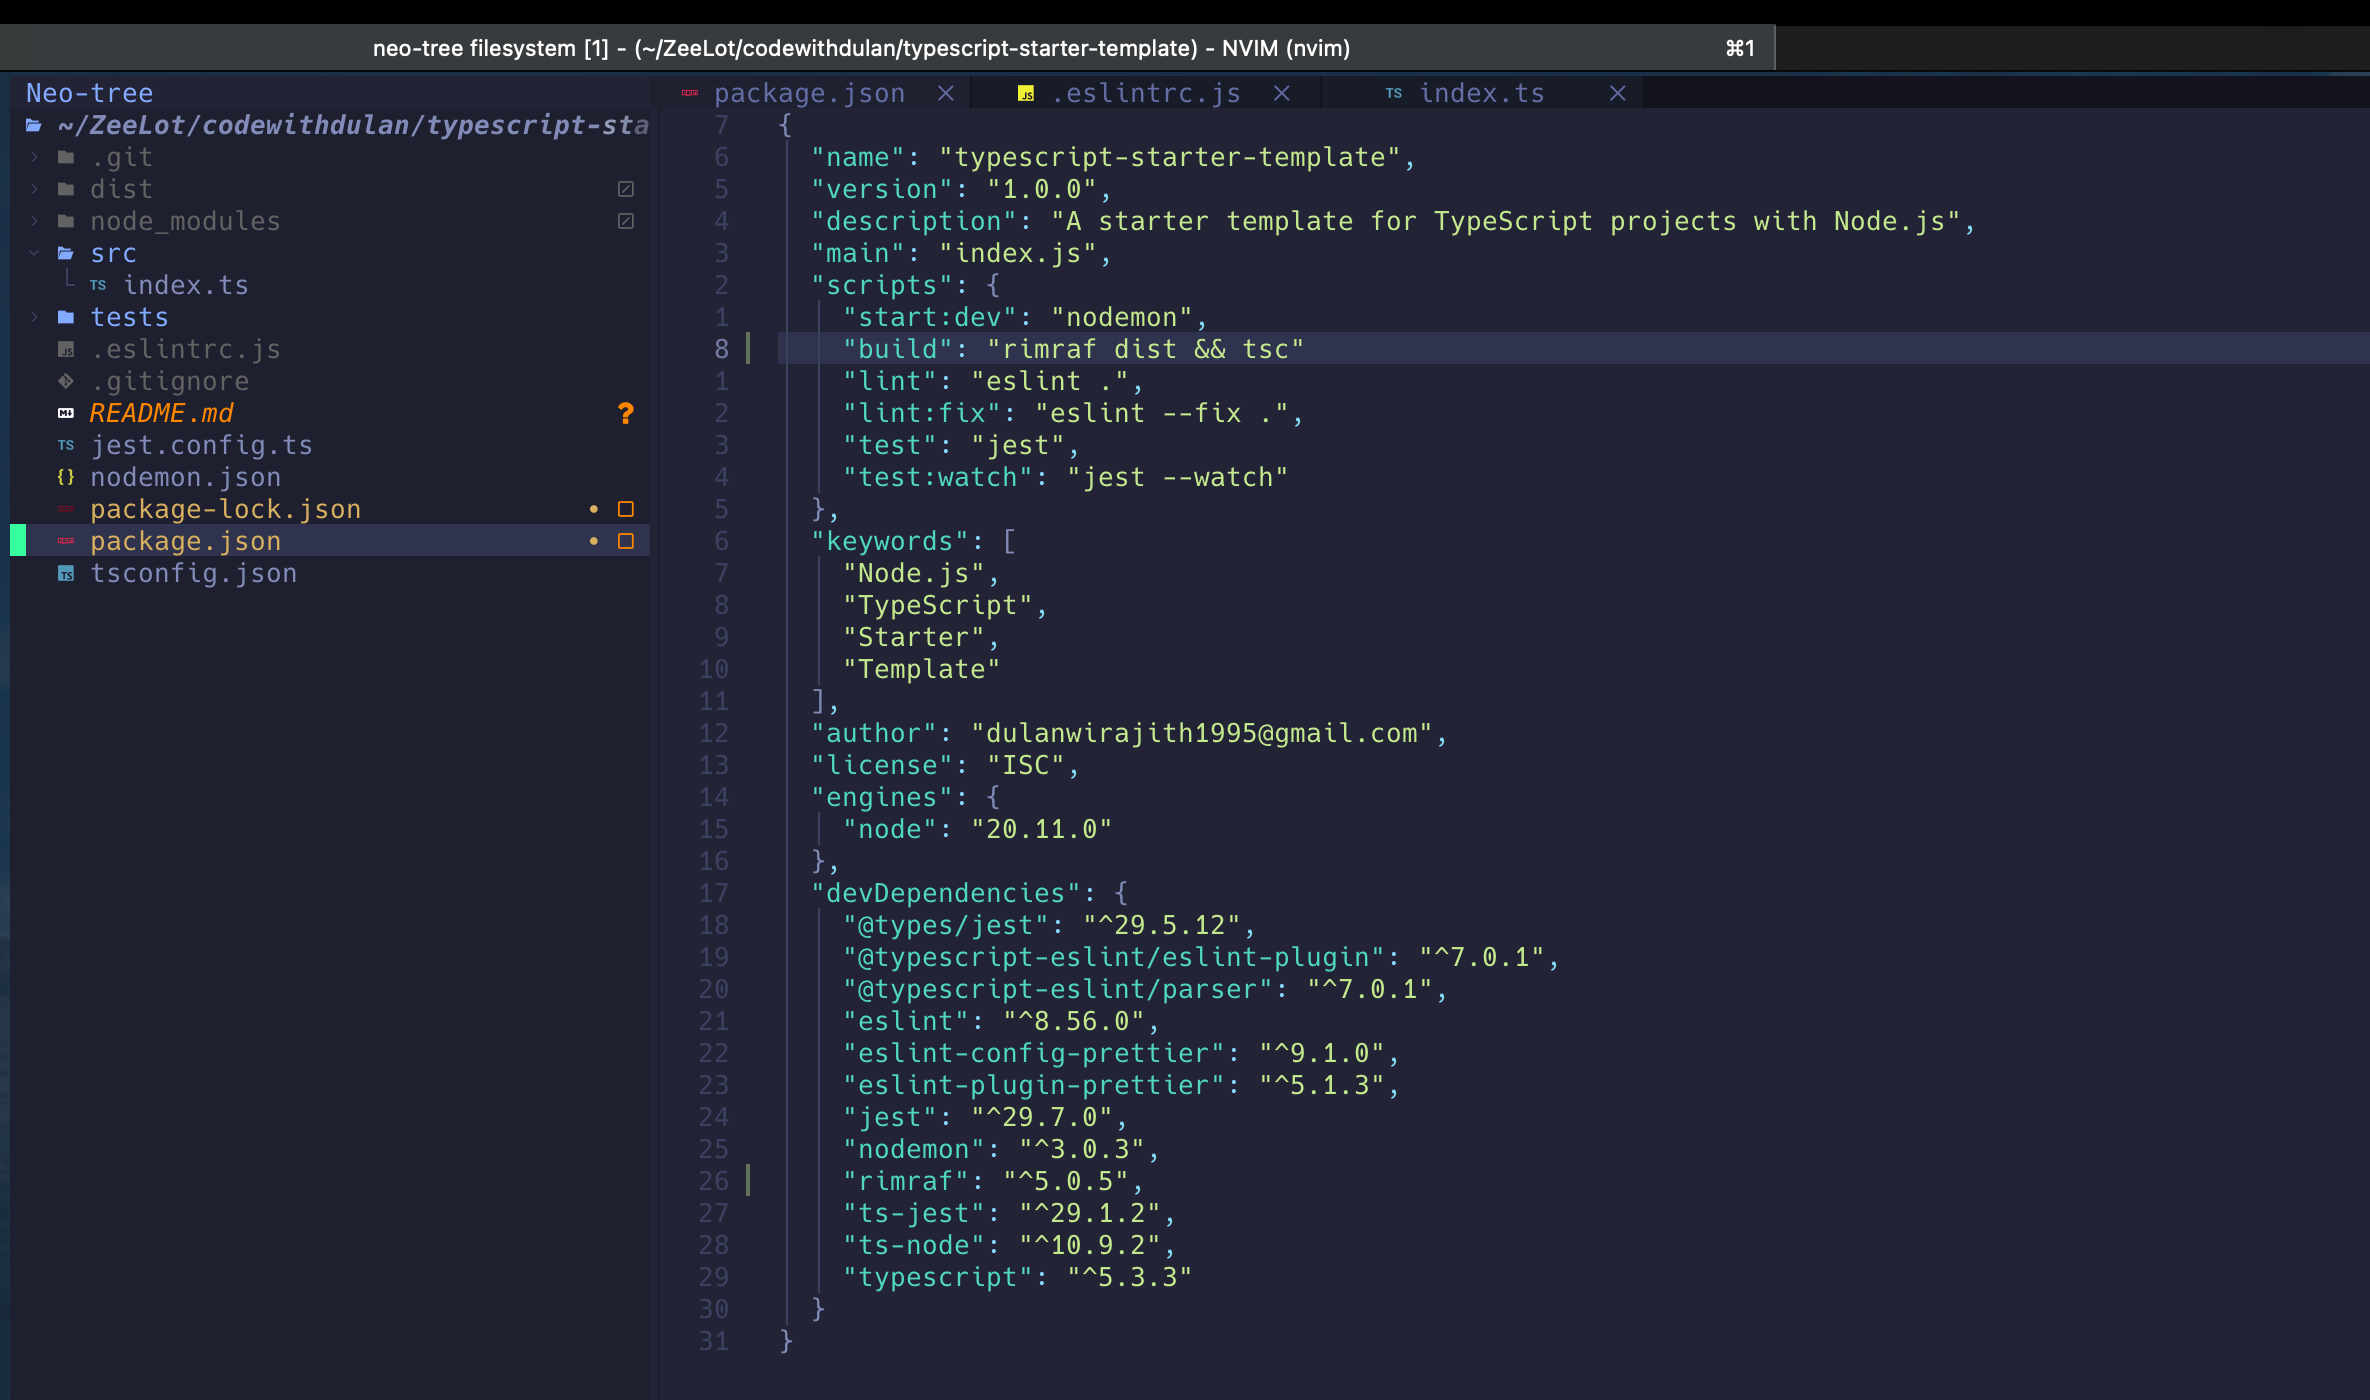Click the .eslintrc.js icon in file tree
Image resolution: width=2370 pixels, height=1400 pixels.
coord(66,349)
